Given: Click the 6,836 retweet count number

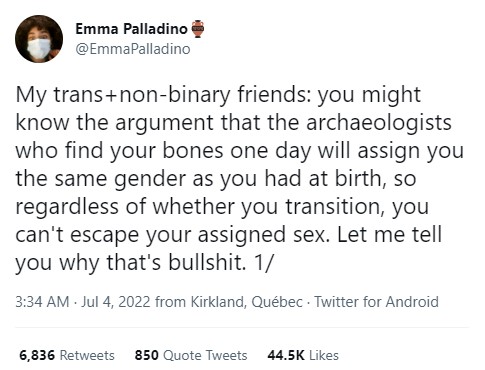Looking at the screenshot, I should [x=37, y=356].
